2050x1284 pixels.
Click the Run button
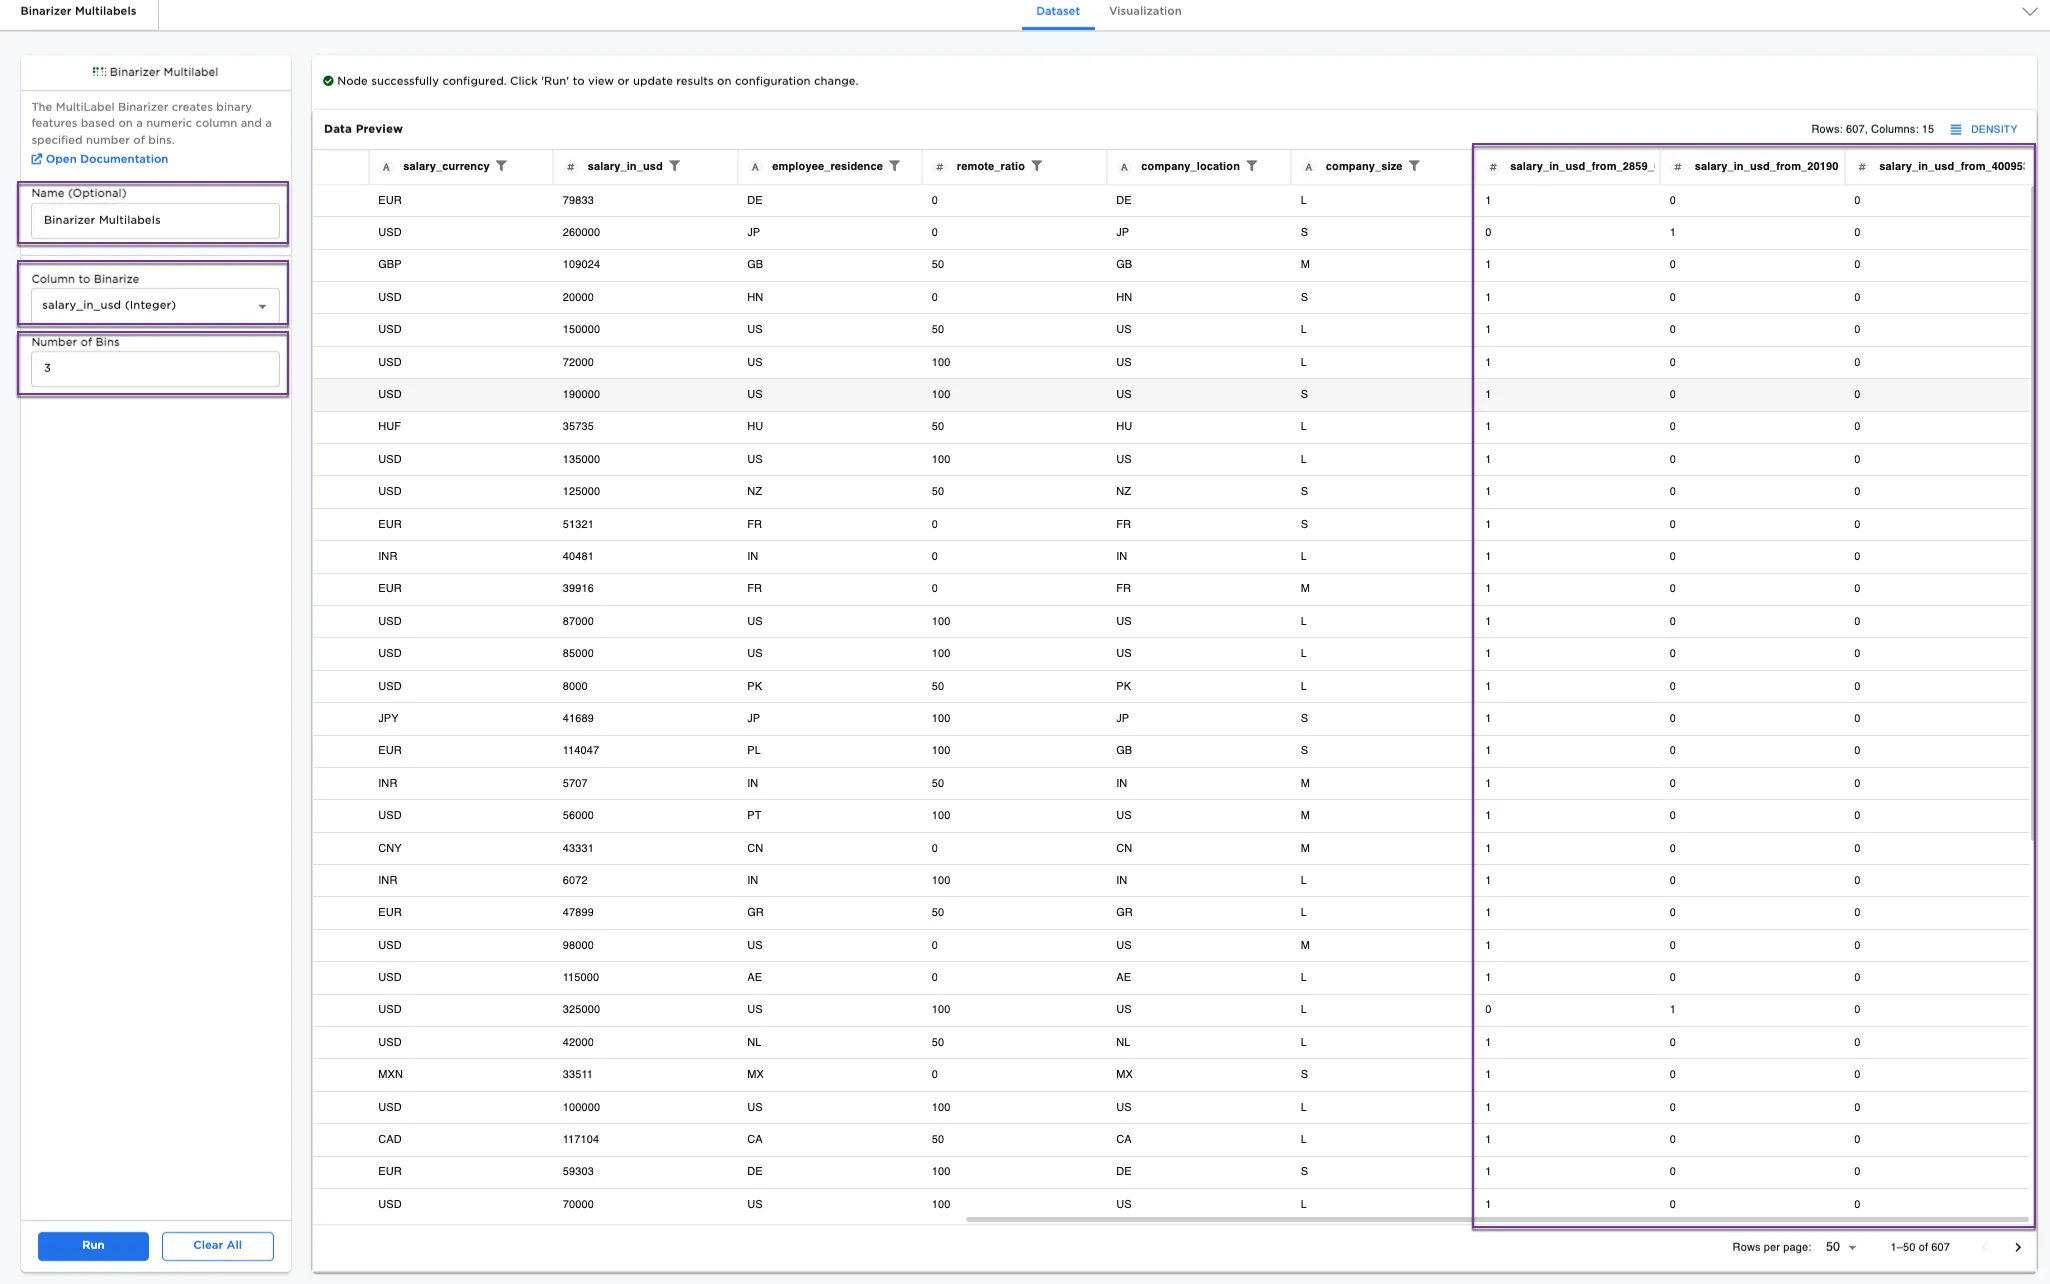tap(93, 1245)
